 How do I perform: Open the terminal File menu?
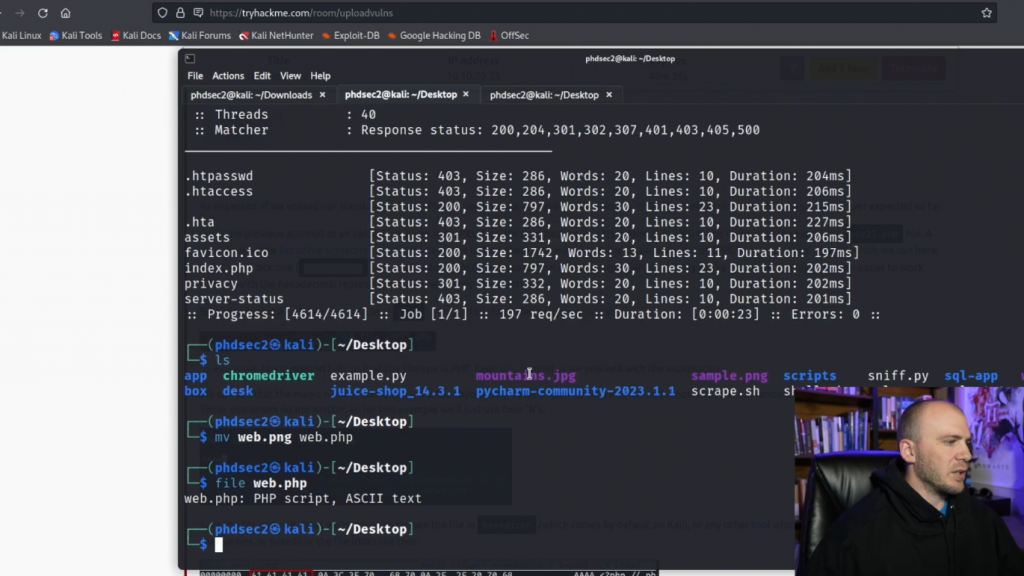(195, 76)
